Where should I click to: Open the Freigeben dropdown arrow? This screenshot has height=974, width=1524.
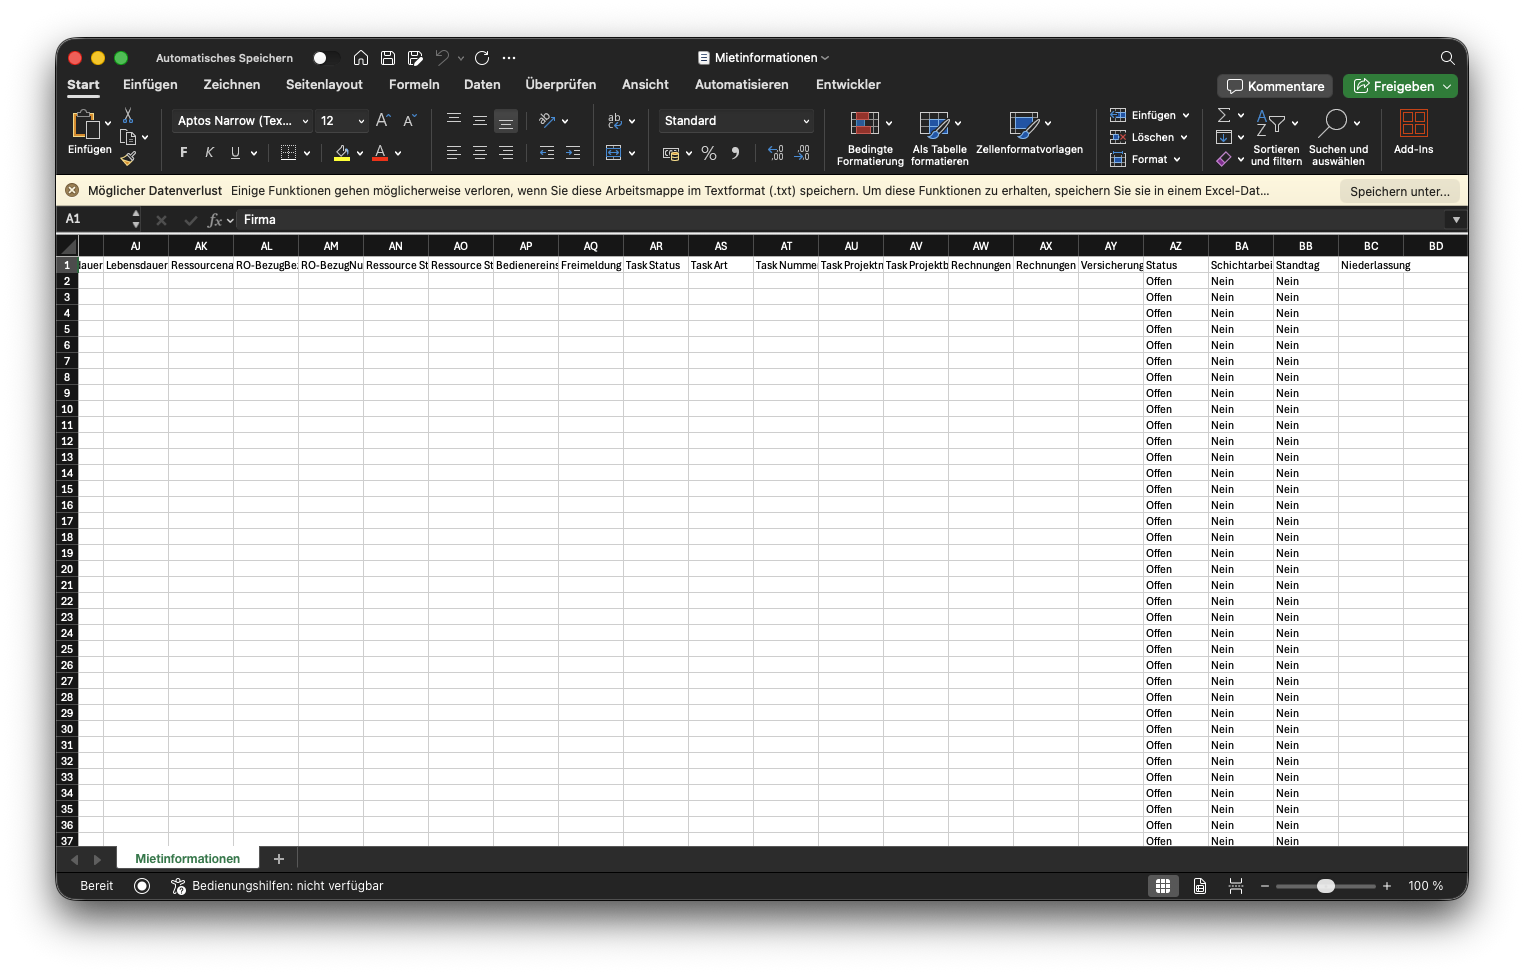(1446, 87)
